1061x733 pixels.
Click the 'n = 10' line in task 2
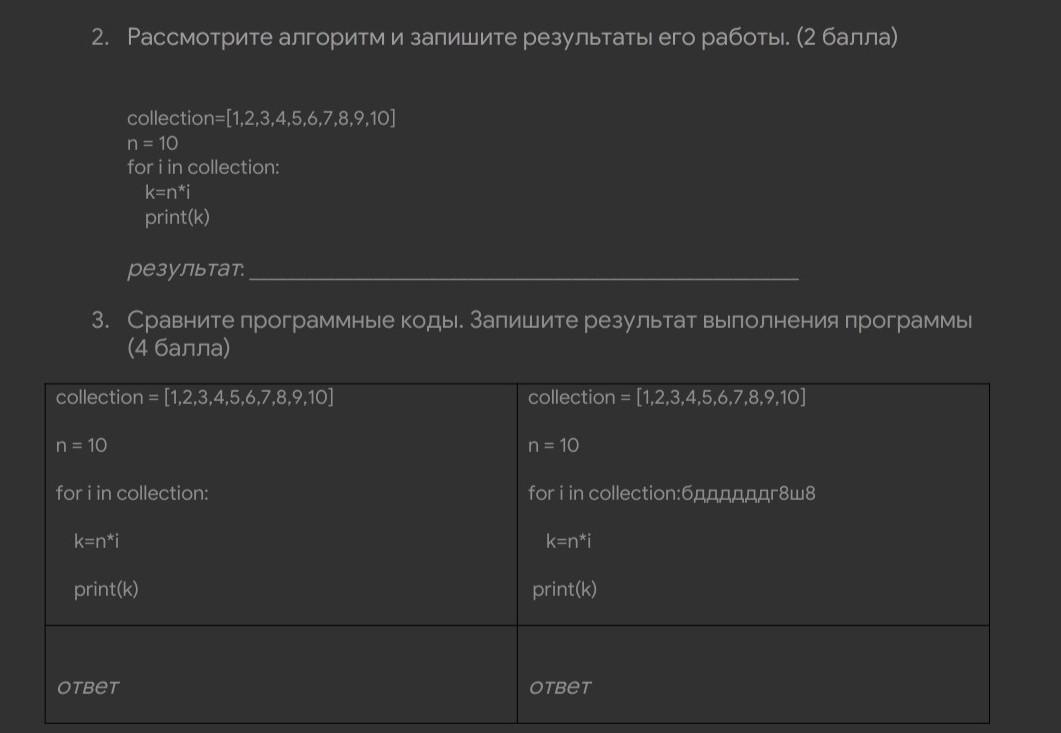[x=152, y=143]
